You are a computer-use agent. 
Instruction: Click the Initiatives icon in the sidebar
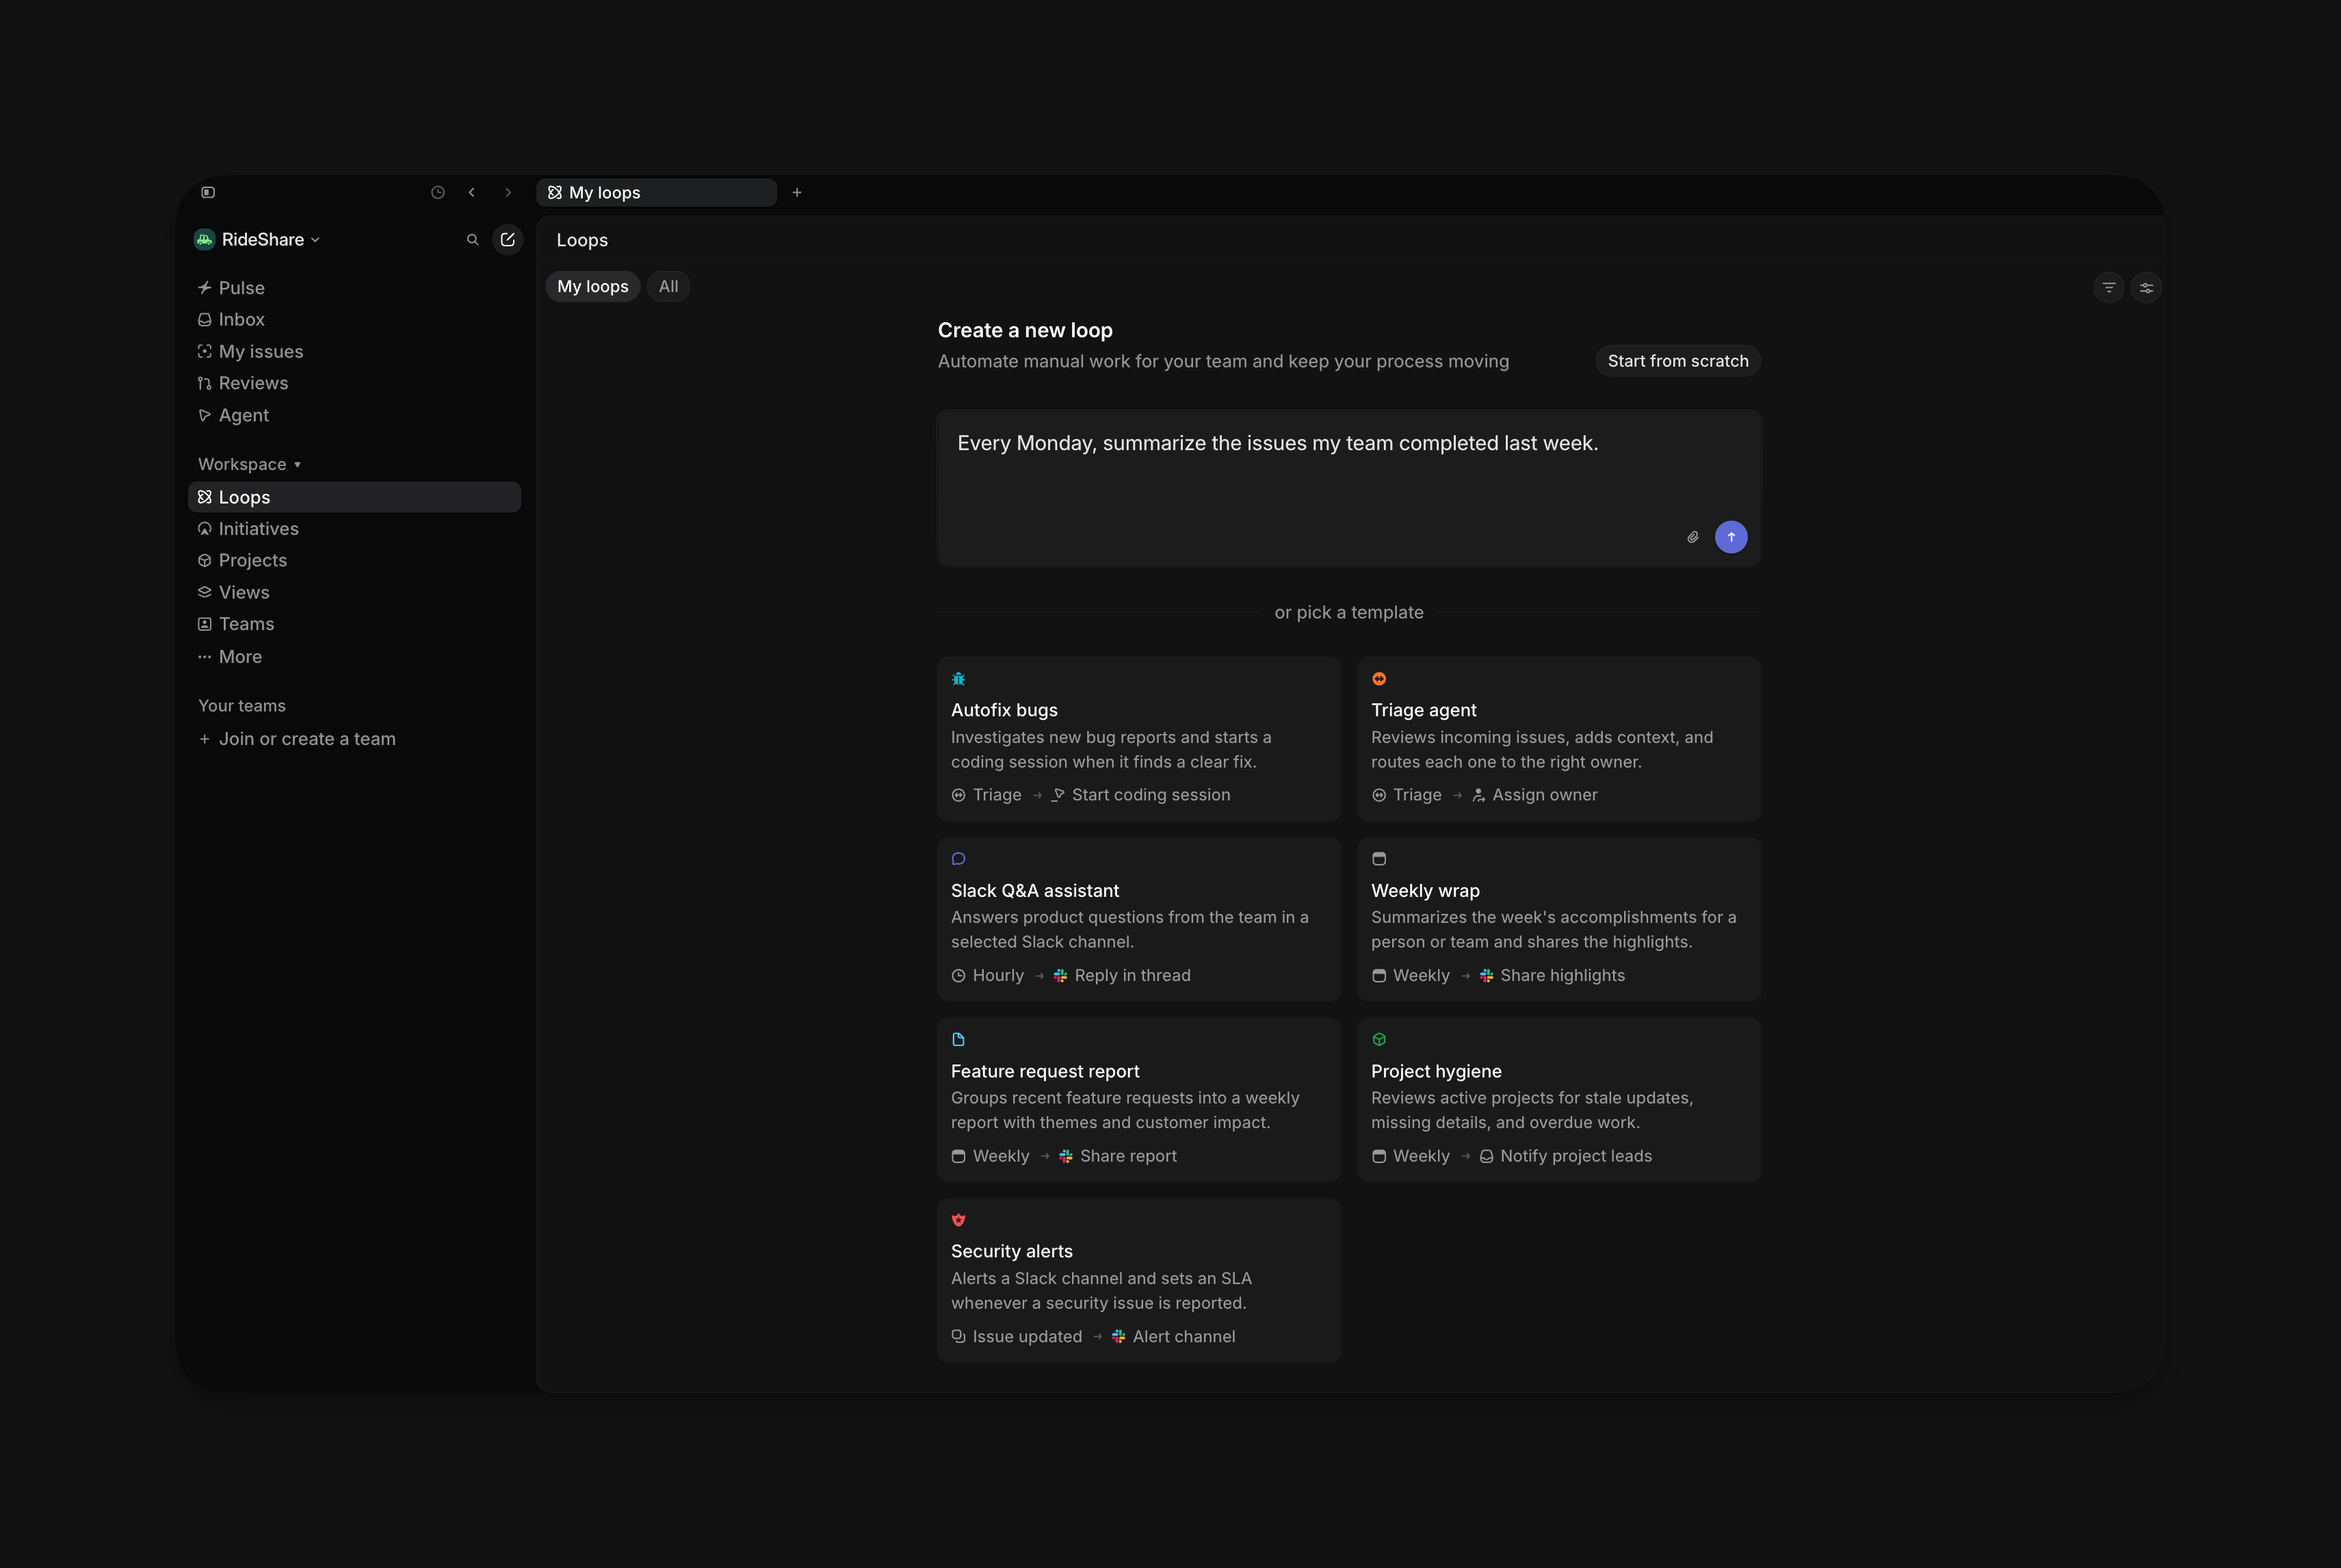pyautogui.click(x=205, y=529)
